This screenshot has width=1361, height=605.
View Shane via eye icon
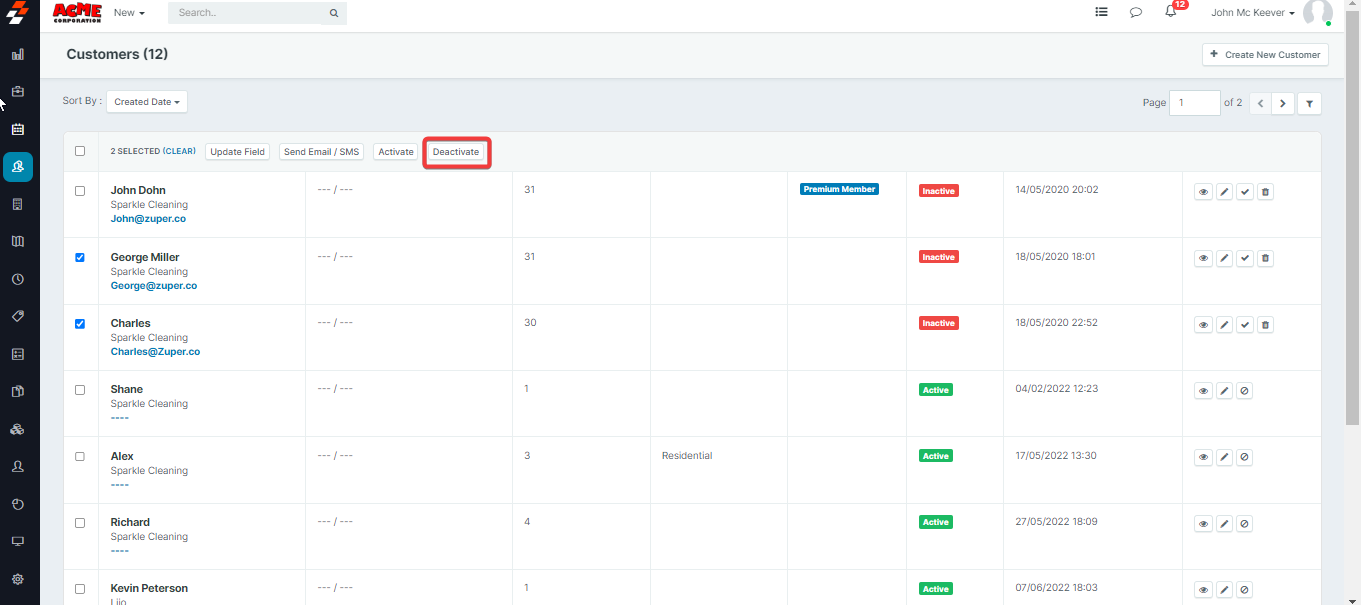pyautogui.click(x=1203, y=391)
